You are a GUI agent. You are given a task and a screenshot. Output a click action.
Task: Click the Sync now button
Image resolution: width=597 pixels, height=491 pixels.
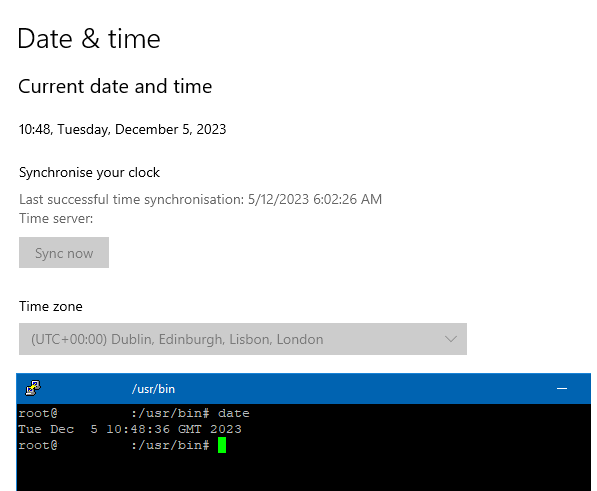click(x=64, y=253)
